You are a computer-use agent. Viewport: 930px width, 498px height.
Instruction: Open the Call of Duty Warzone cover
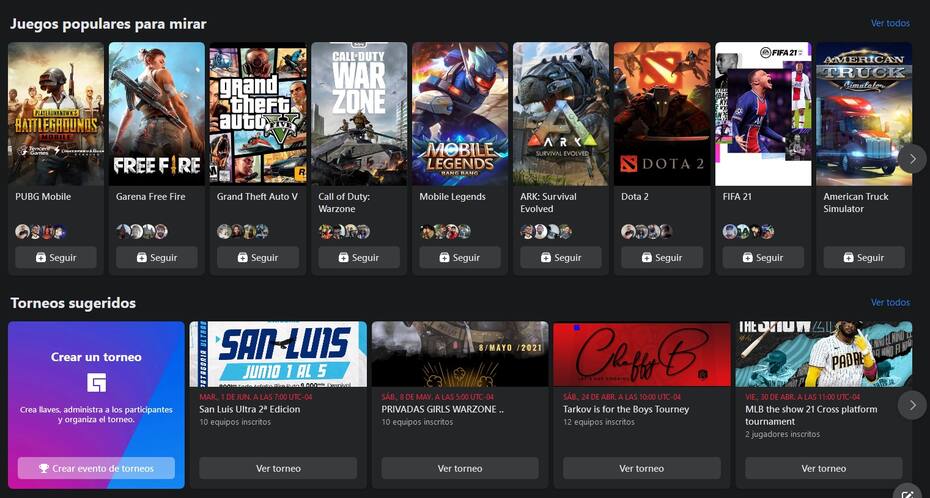[359, 114]
